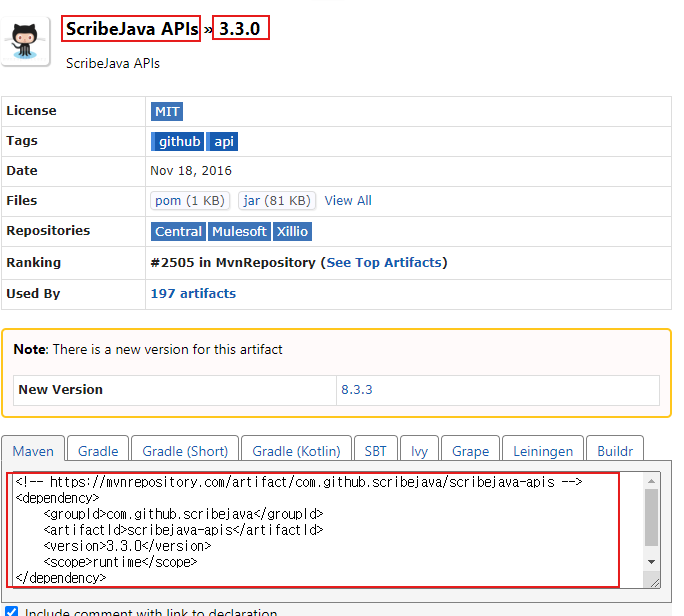
Task: Click the text area scroll up arrow
Action: click(x=651, y=481)
